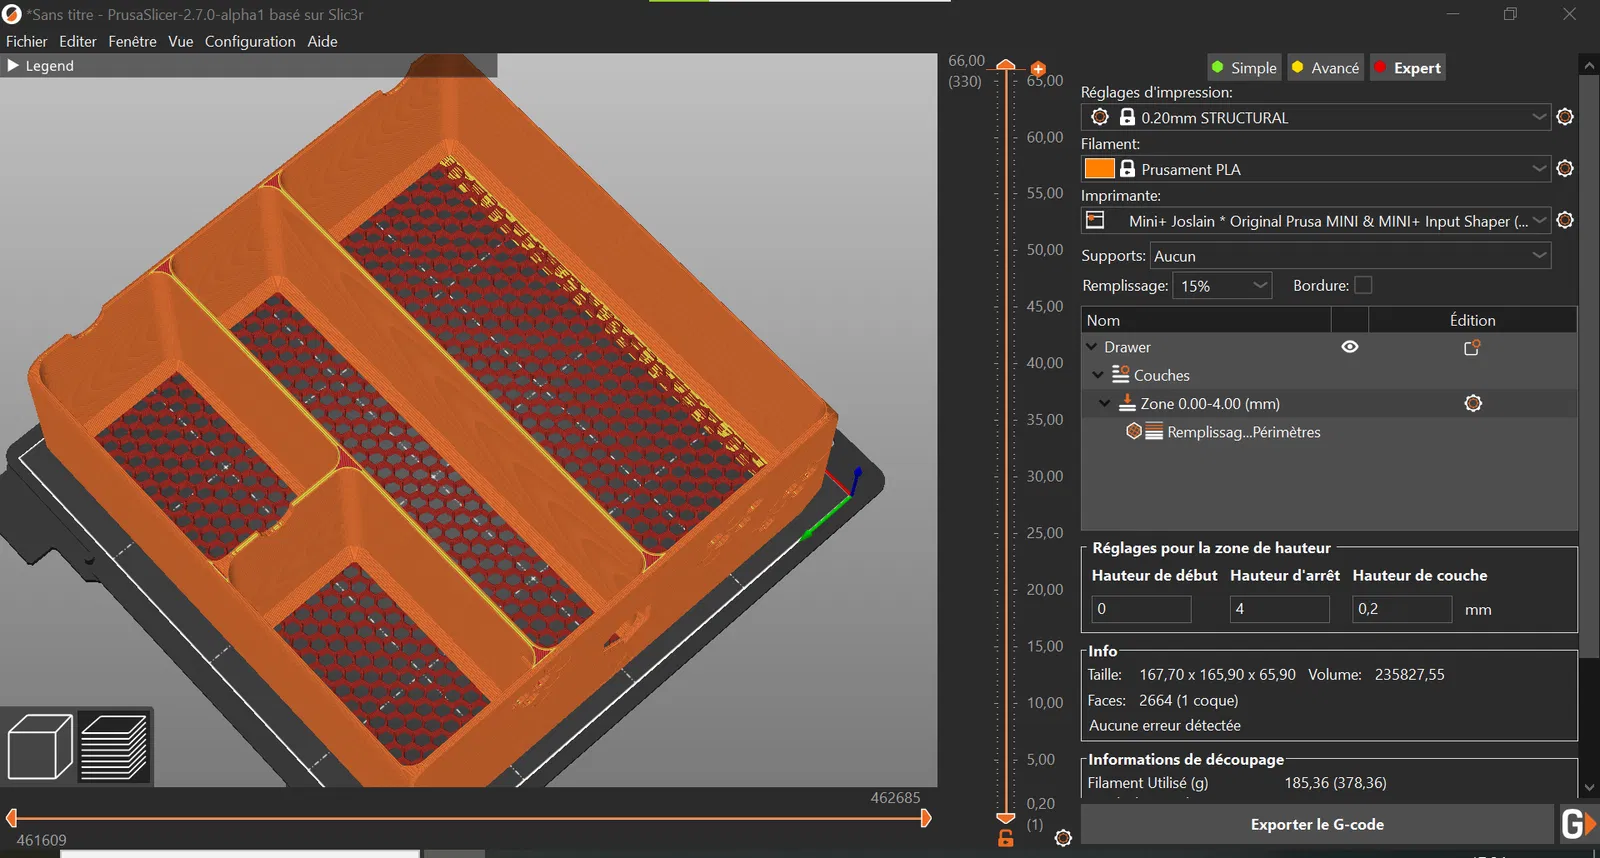Select Simple mode
Viewport: 1600px width, 858px height.
tap(1244, 68)
